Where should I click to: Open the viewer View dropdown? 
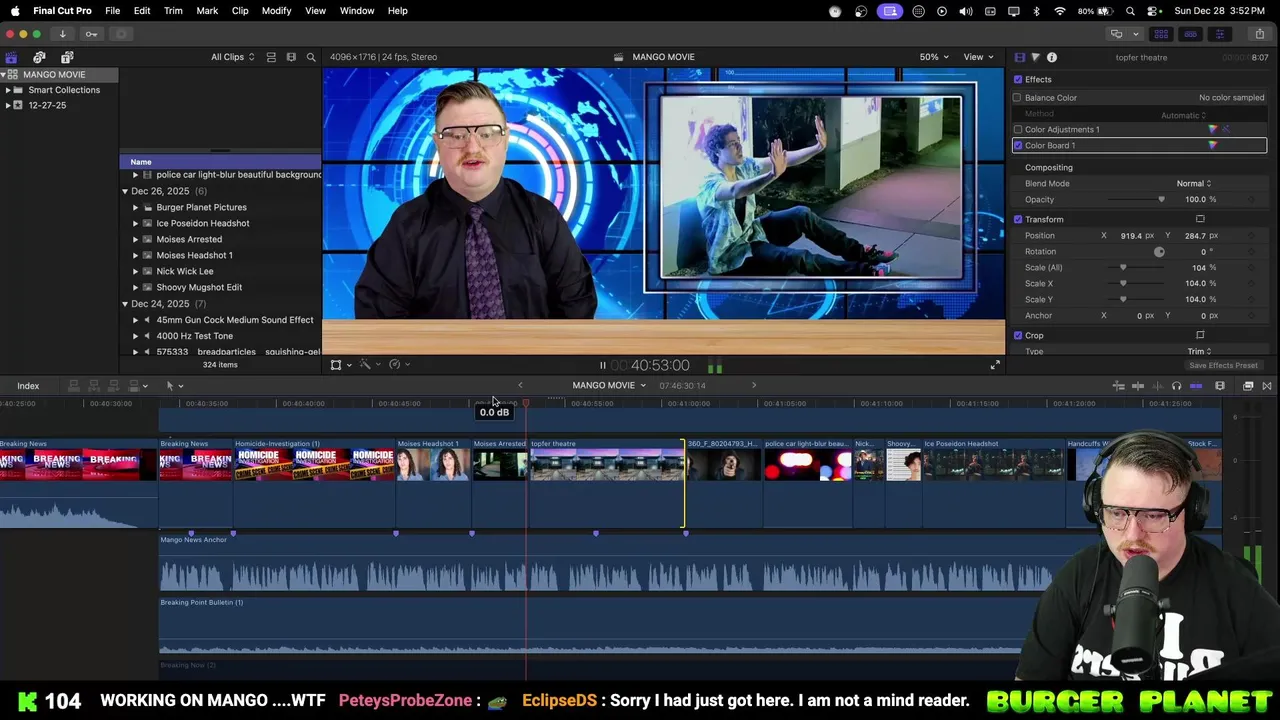click(978, 57)
